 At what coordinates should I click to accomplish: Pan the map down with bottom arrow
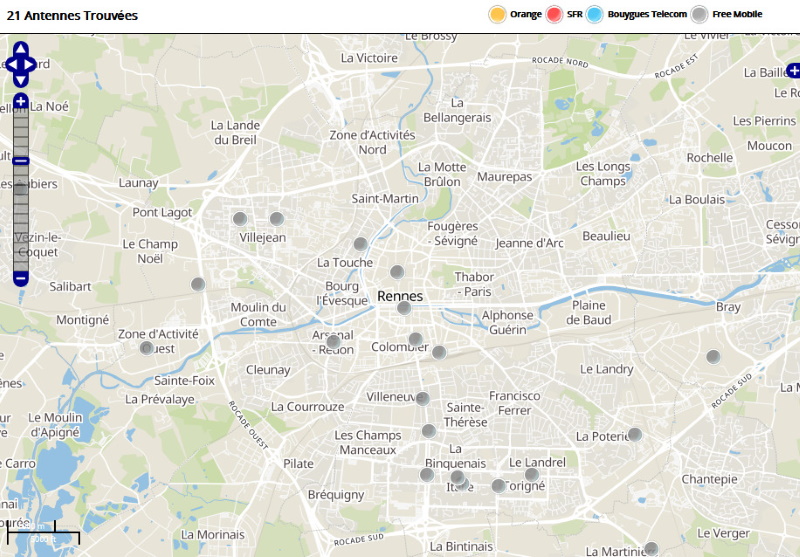click(21, 80)
